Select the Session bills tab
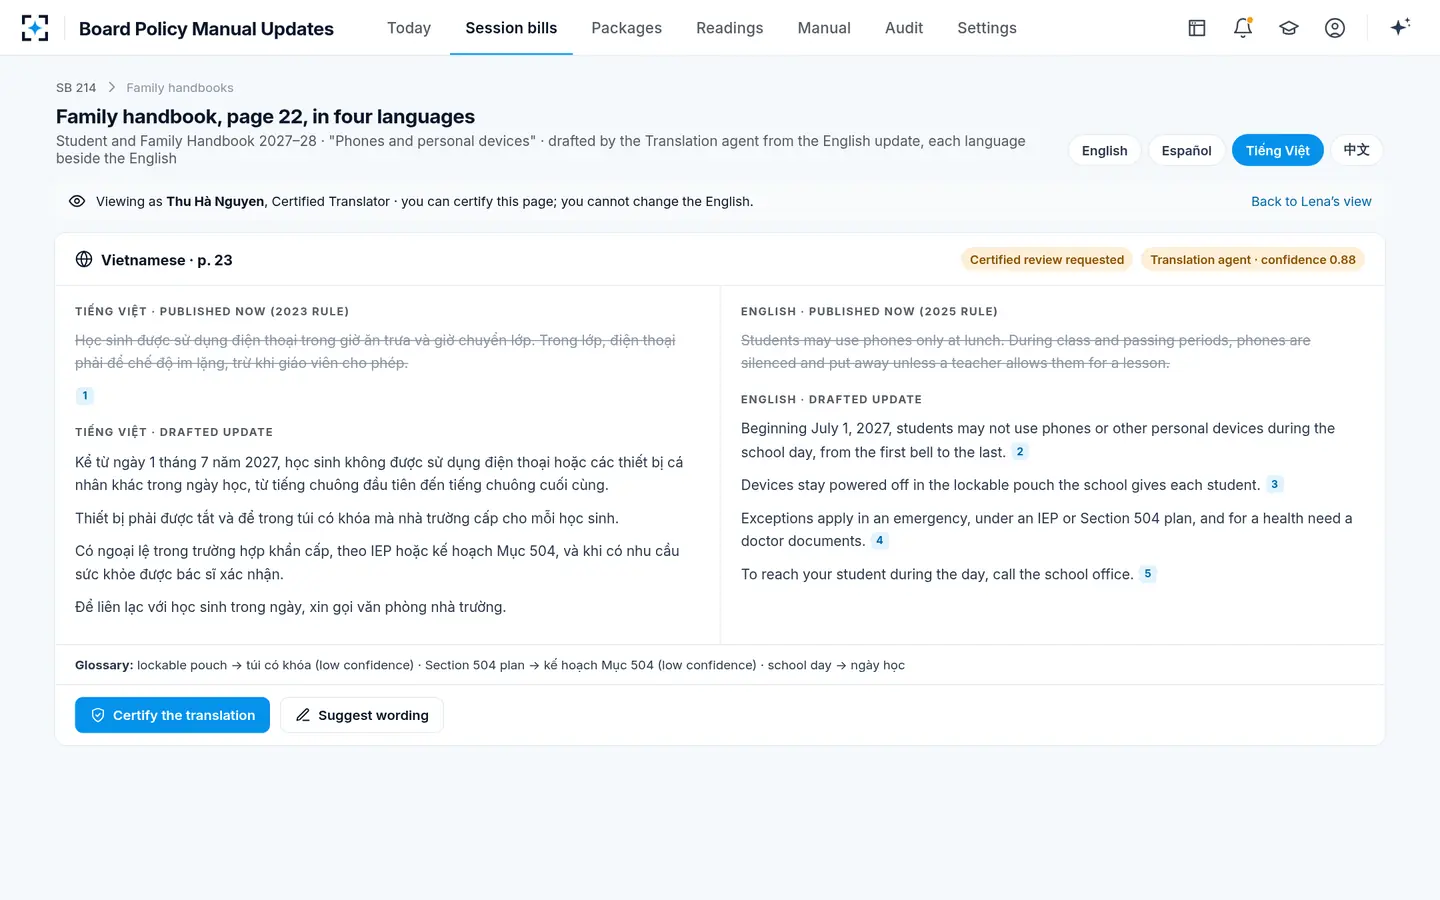Screen dimensions: 1440x900 (x=511, y=28)
